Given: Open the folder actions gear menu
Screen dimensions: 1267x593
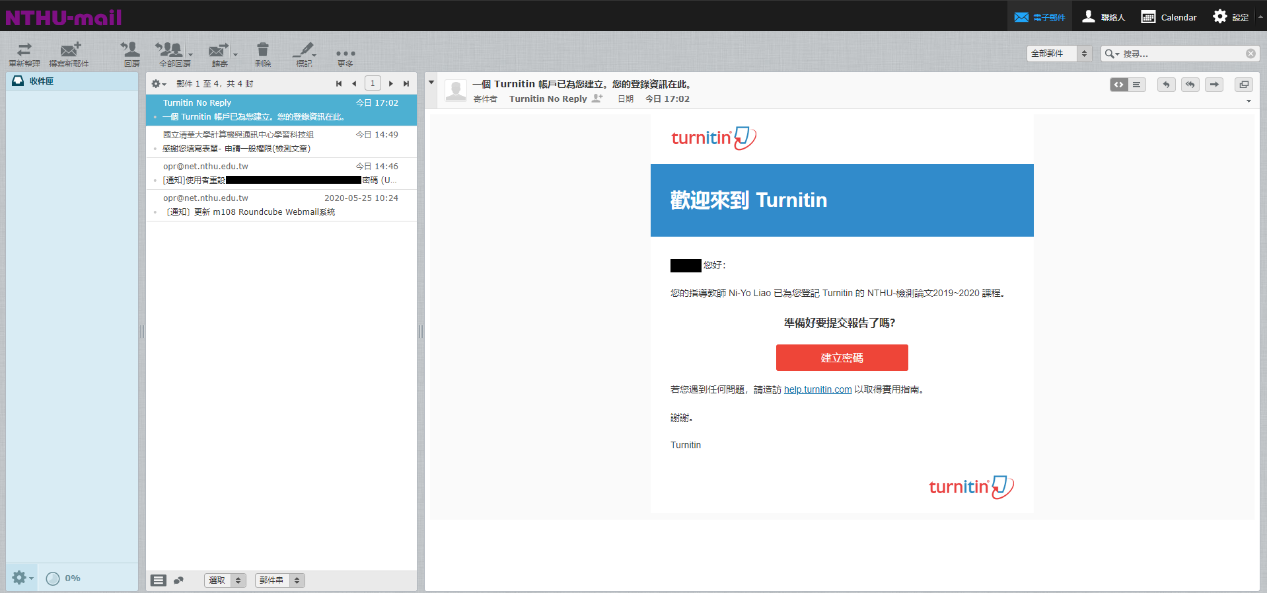Looking at the screenshot, I should pos(22,578).
